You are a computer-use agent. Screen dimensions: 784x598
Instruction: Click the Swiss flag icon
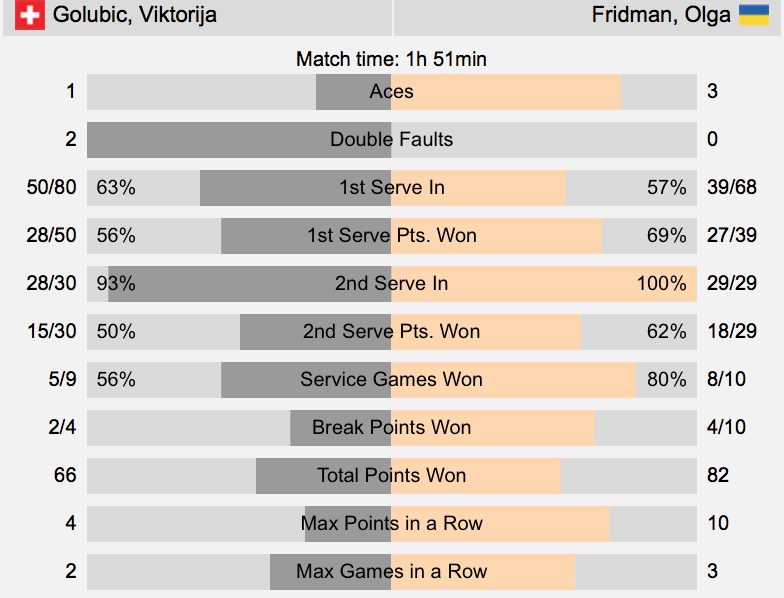pos(32,15)
